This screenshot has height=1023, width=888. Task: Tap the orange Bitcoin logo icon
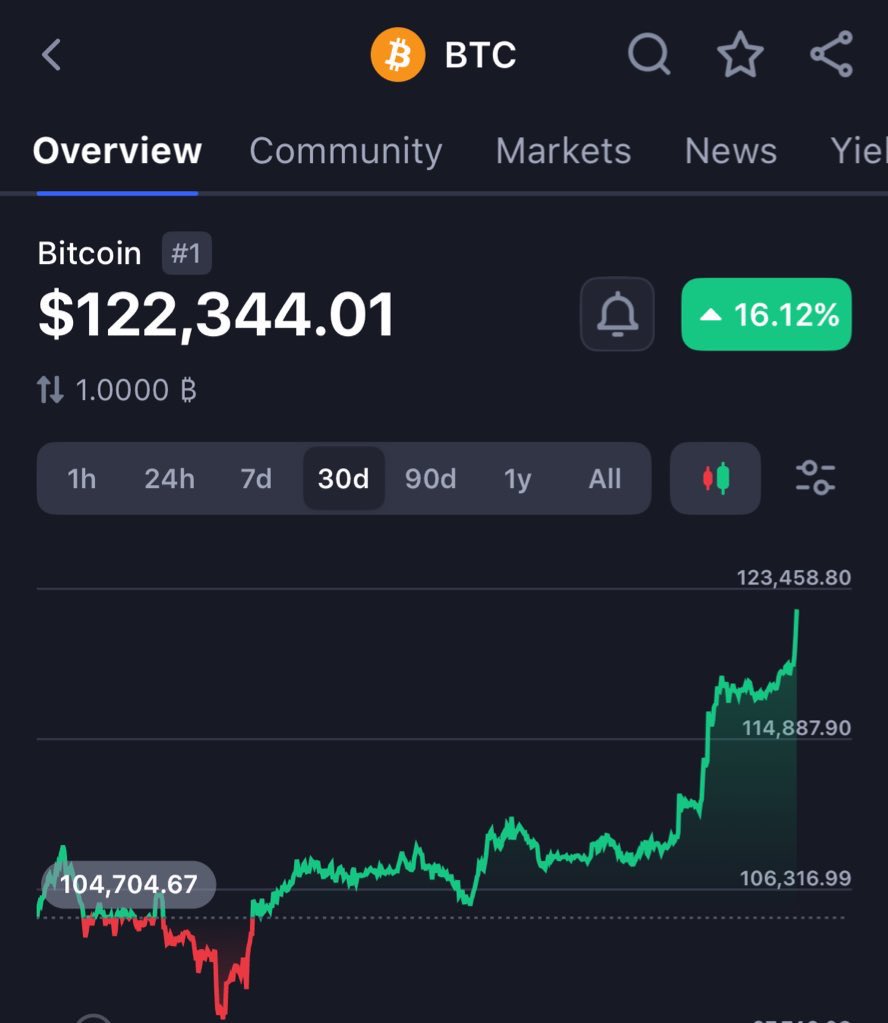pos(397,55)
